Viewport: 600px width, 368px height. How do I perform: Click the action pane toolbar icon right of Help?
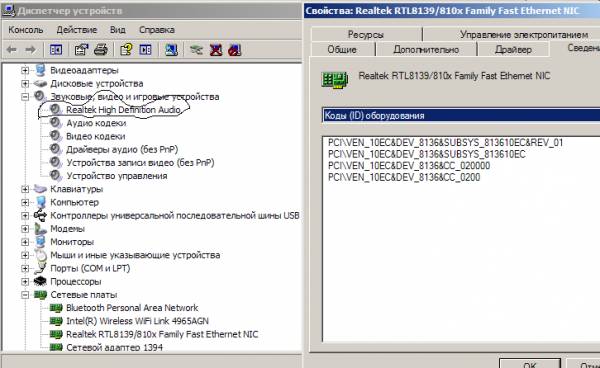pos(145,50)
